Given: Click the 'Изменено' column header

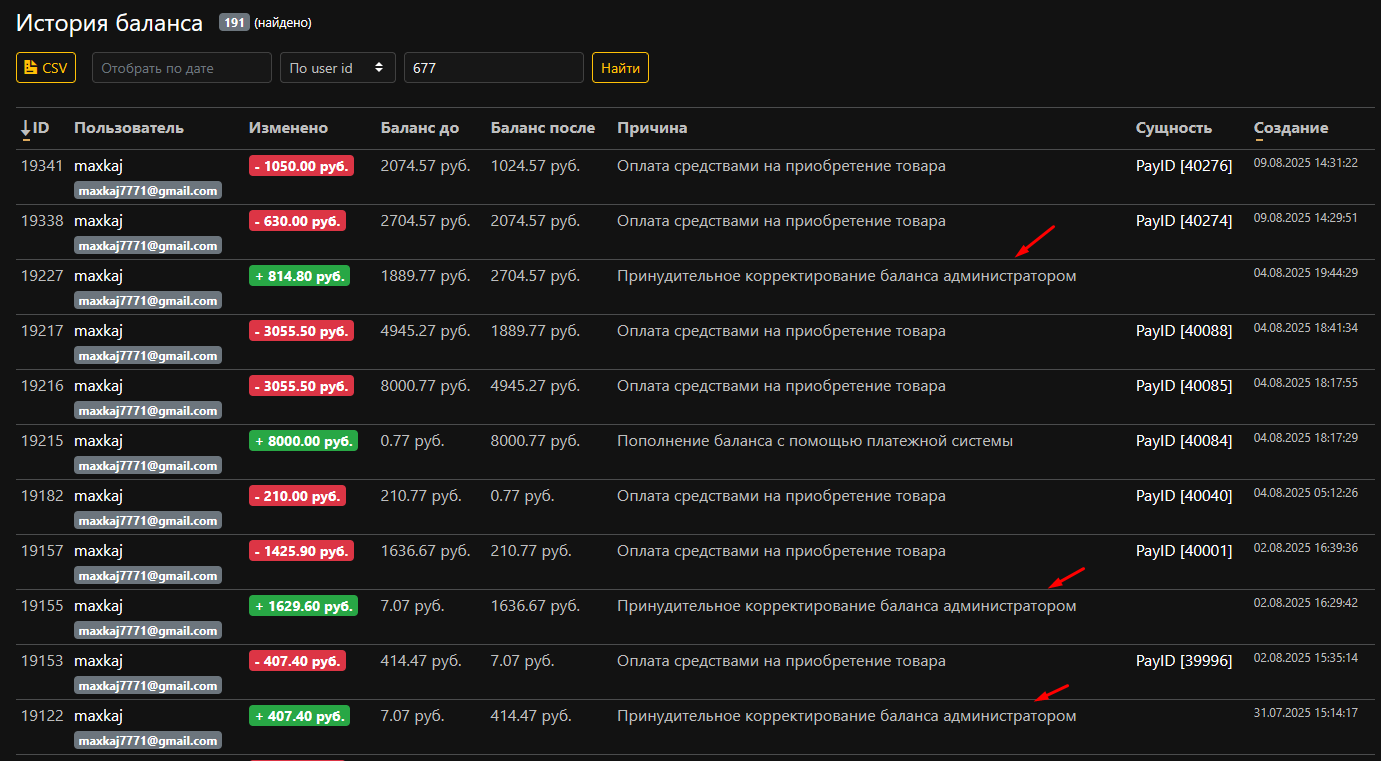Looking at the screenshot, I should pos(288,128).
